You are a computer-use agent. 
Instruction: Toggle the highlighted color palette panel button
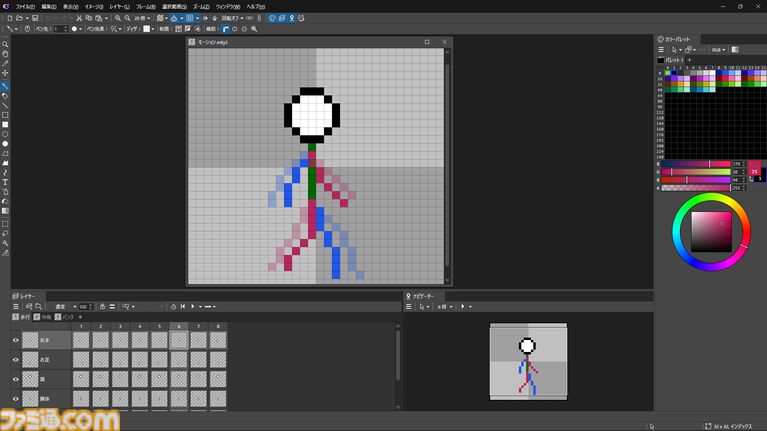(272, 18)
